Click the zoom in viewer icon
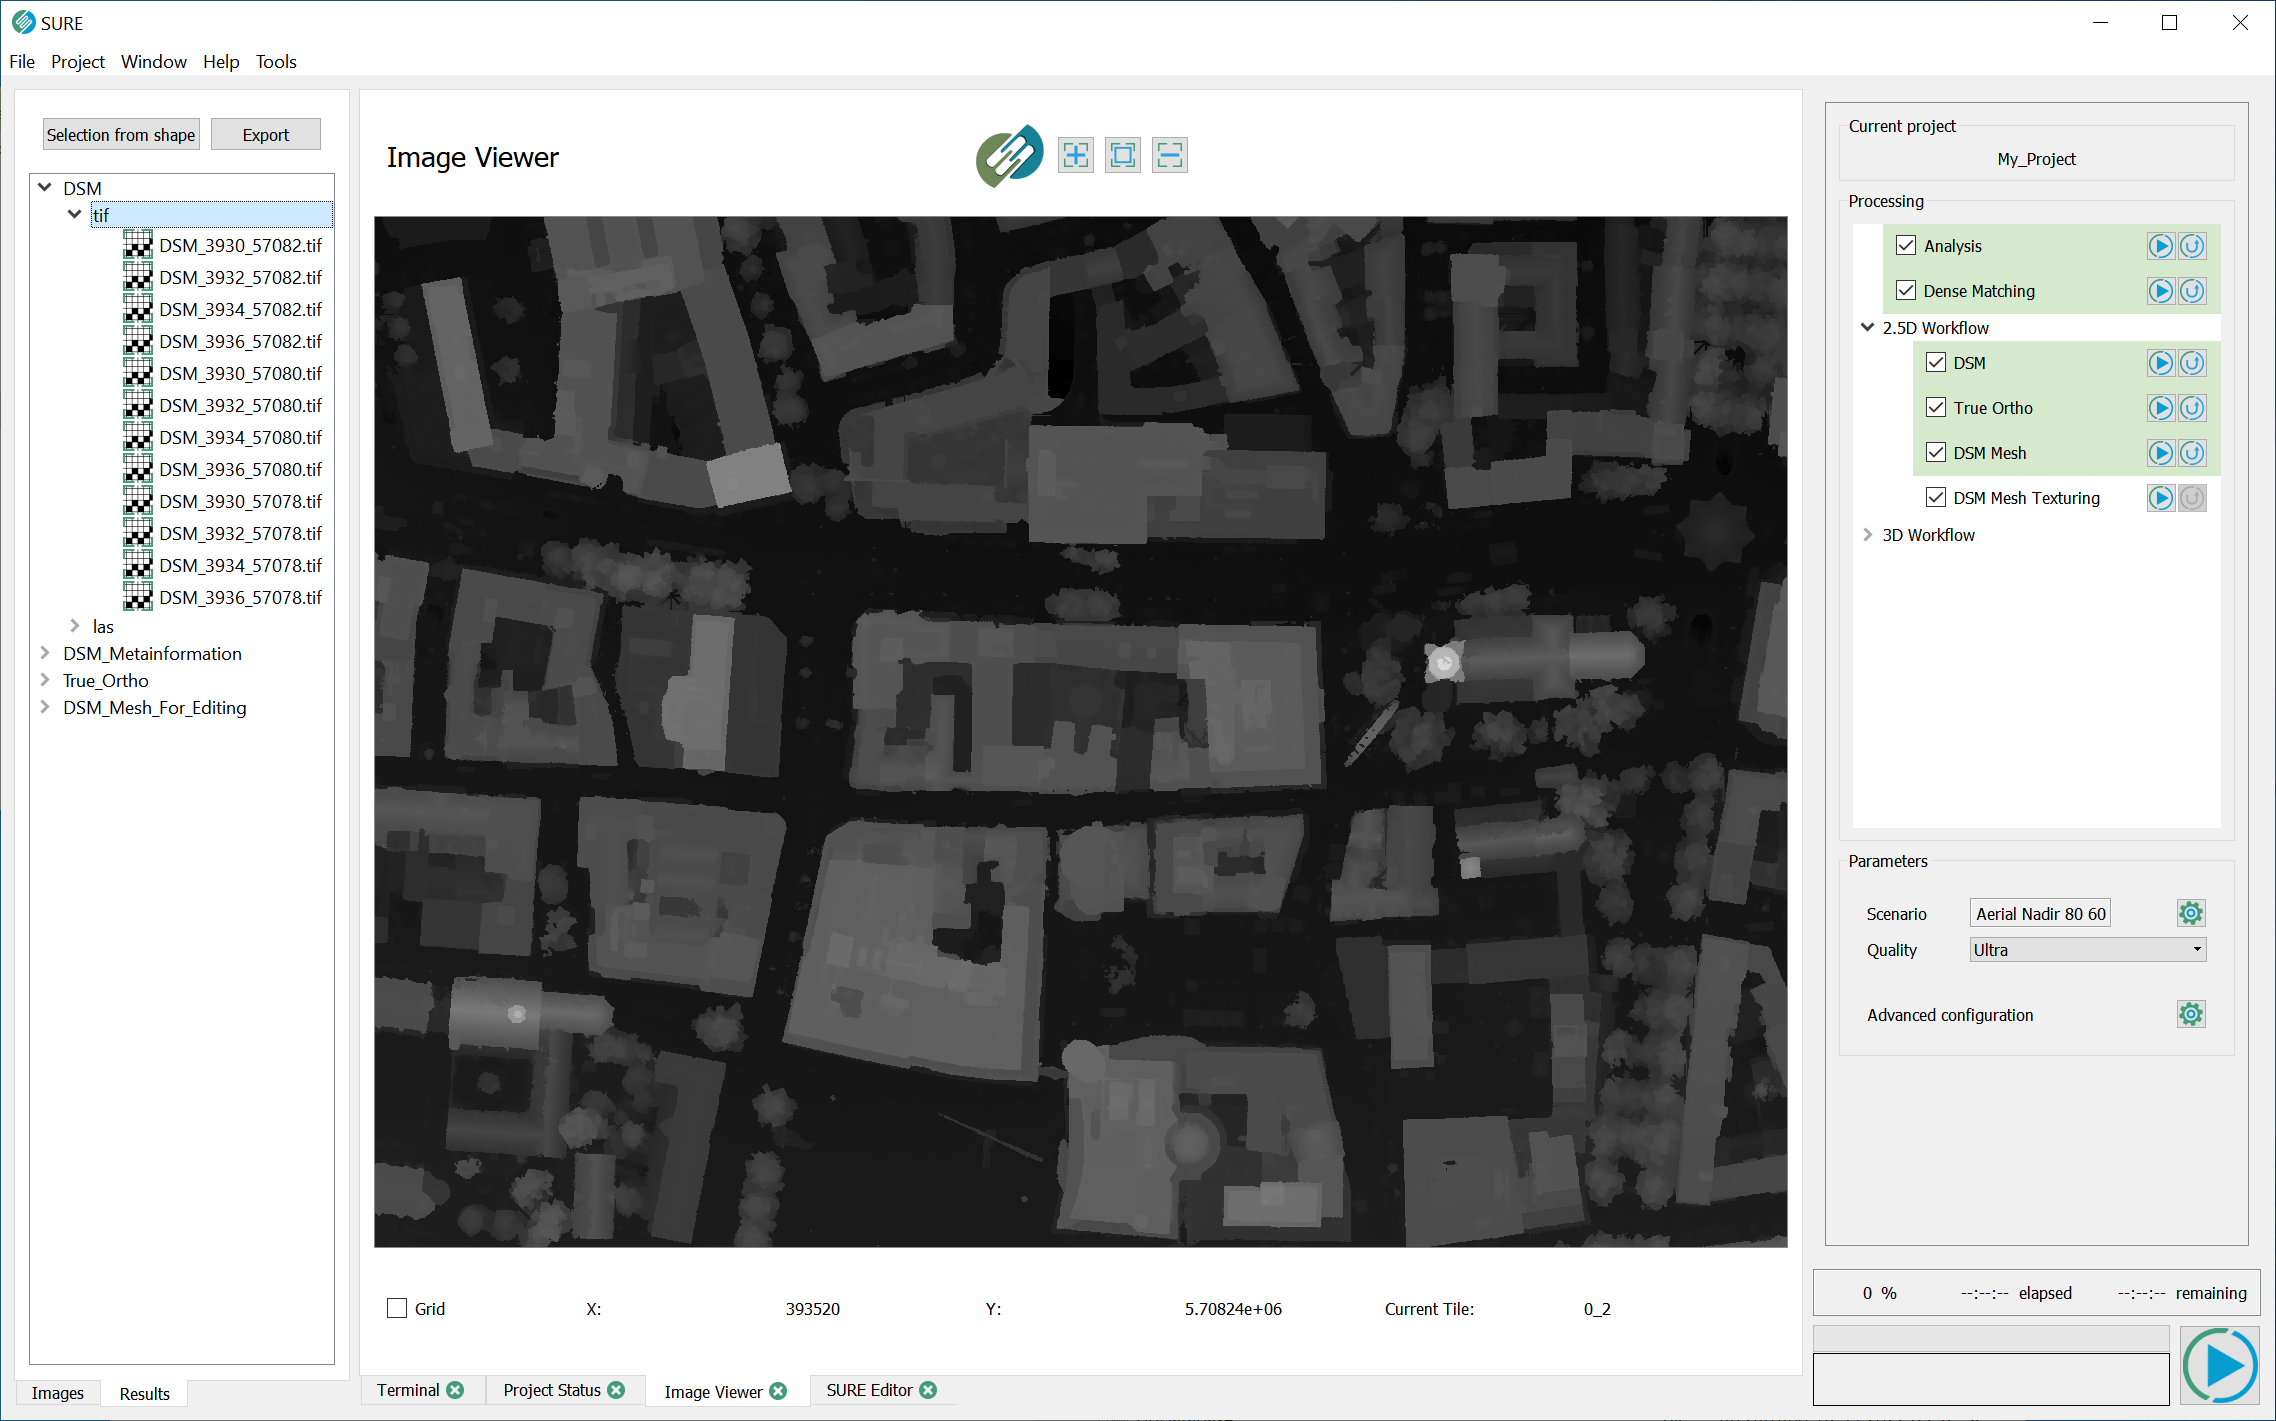 coord(1076,155)
